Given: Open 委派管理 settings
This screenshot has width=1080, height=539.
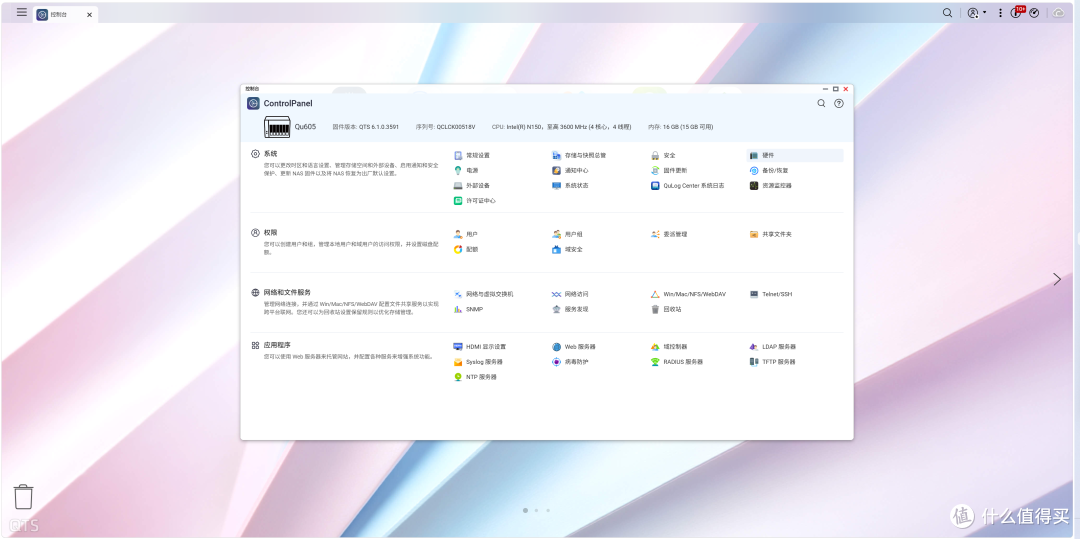Looking at the screenshot, I should (x=669, y=234).
